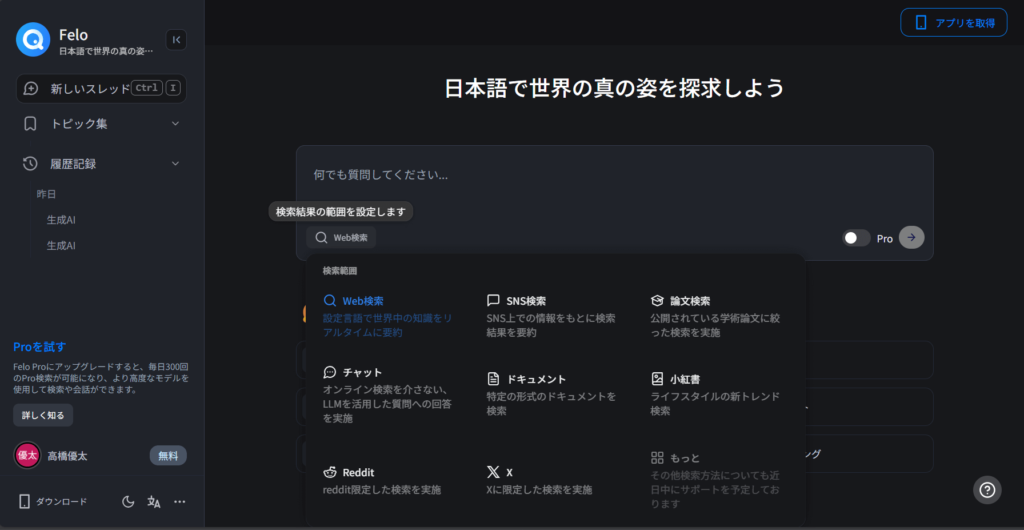The height and width of the screenshot is (530, 1024).
Task: Submit the query with arrow button
Action: (911, 238)
